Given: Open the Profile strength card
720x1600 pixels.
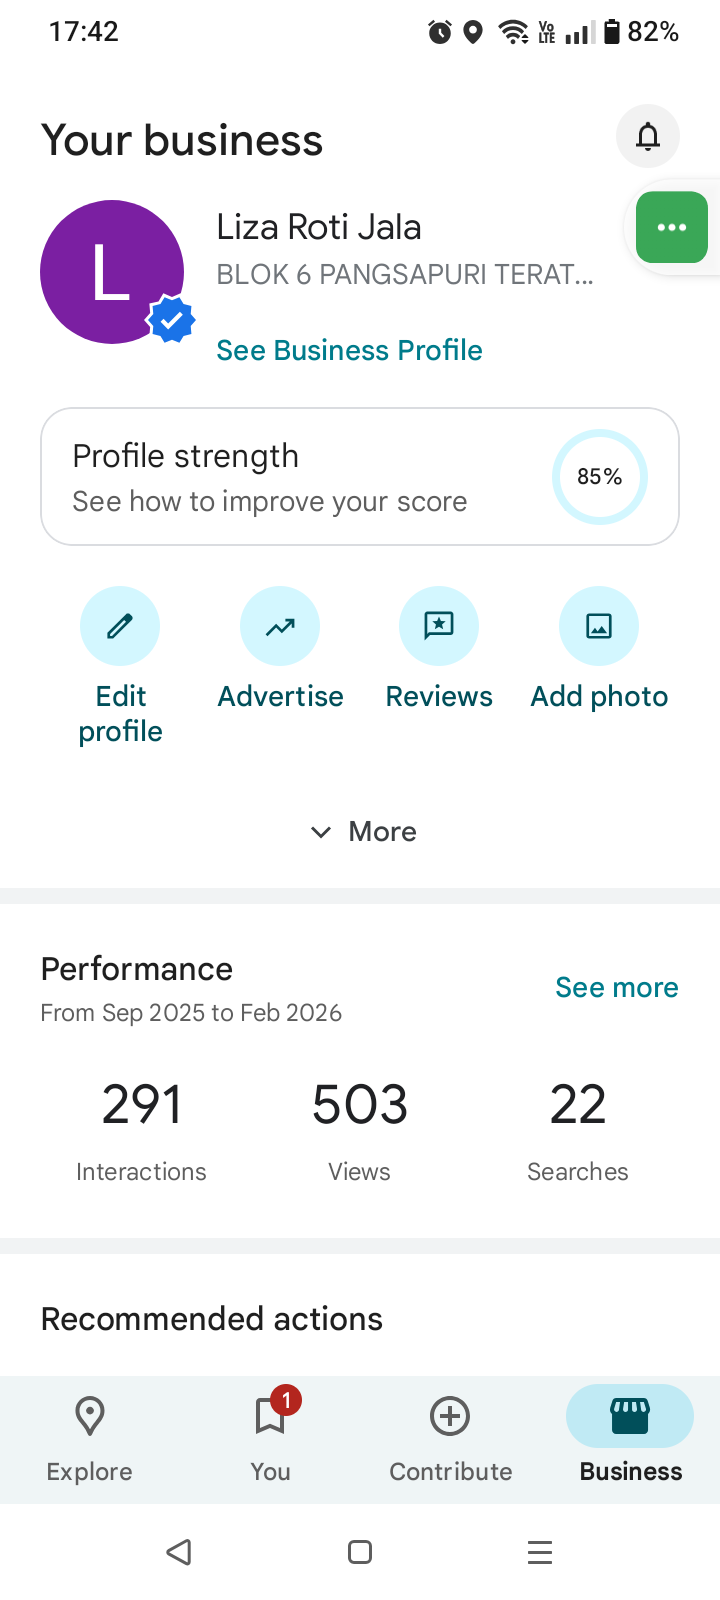Looking at the screenshot, I should point(300,477).
